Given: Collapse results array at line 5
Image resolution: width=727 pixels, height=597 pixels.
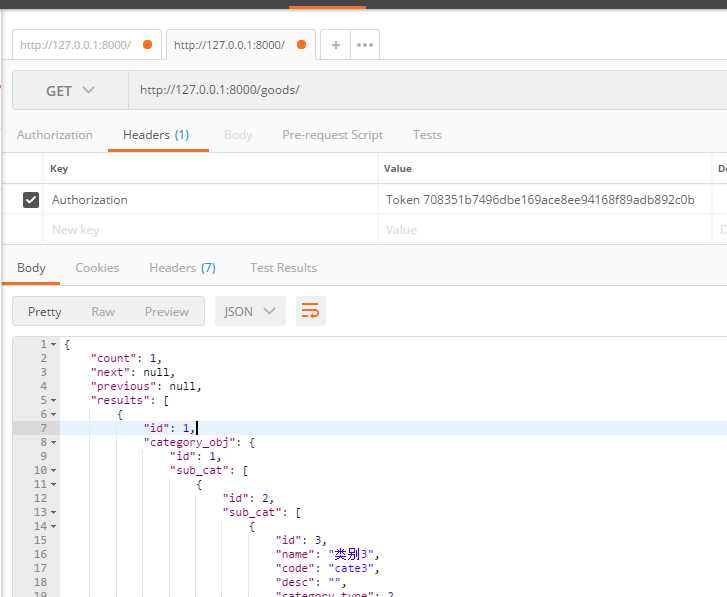Looking at the screenshot, I should click(x=53, y=400).
